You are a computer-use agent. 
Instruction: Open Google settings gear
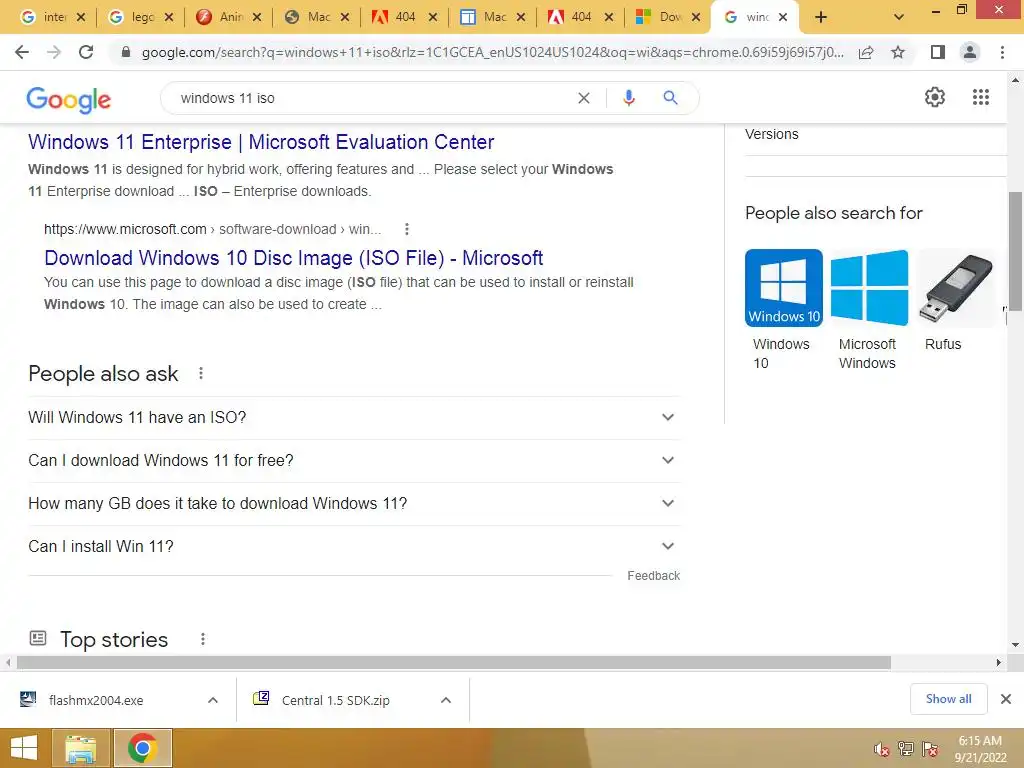[935, 97]
